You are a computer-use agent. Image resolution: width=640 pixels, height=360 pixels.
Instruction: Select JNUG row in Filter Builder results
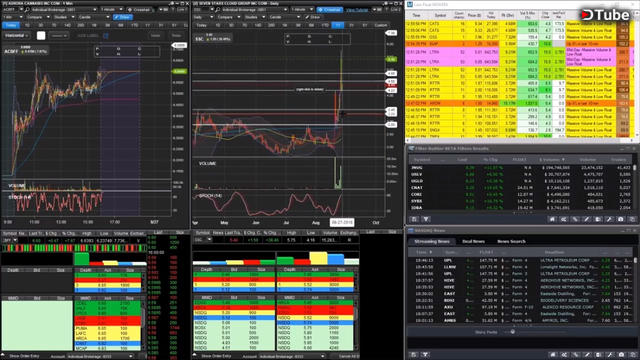tap(520, 168)
